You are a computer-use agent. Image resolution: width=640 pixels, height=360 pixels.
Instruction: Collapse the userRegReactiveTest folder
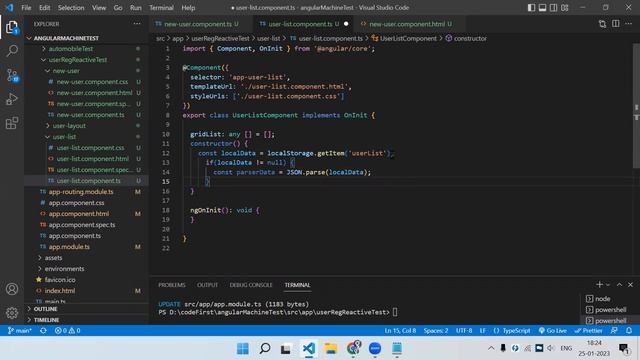click(x=78, y=60)
